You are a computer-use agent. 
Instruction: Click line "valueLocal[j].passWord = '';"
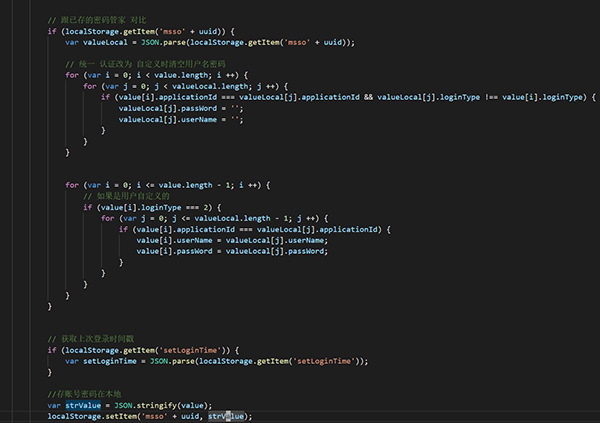181,108
